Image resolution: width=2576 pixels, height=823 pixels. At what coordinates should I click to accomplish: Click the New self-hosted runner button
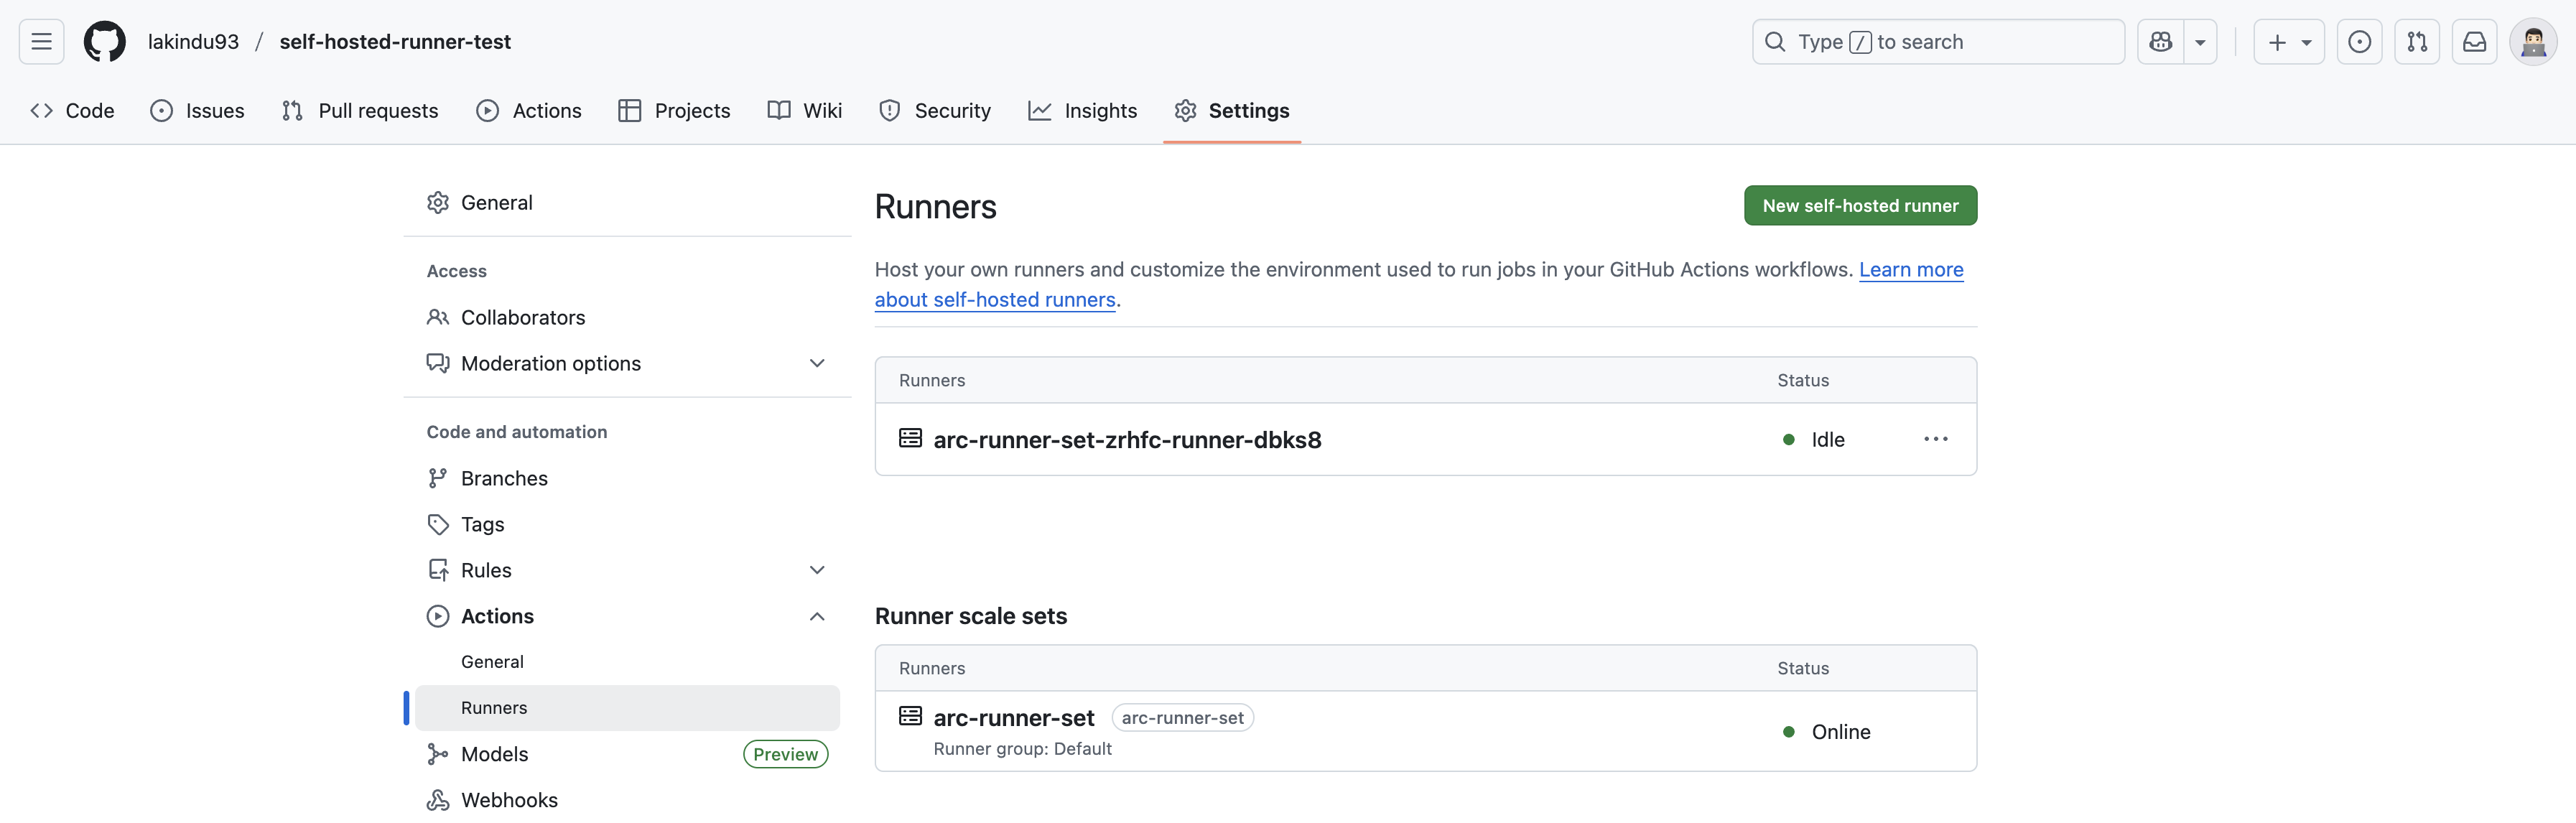tap(1859, 205)
